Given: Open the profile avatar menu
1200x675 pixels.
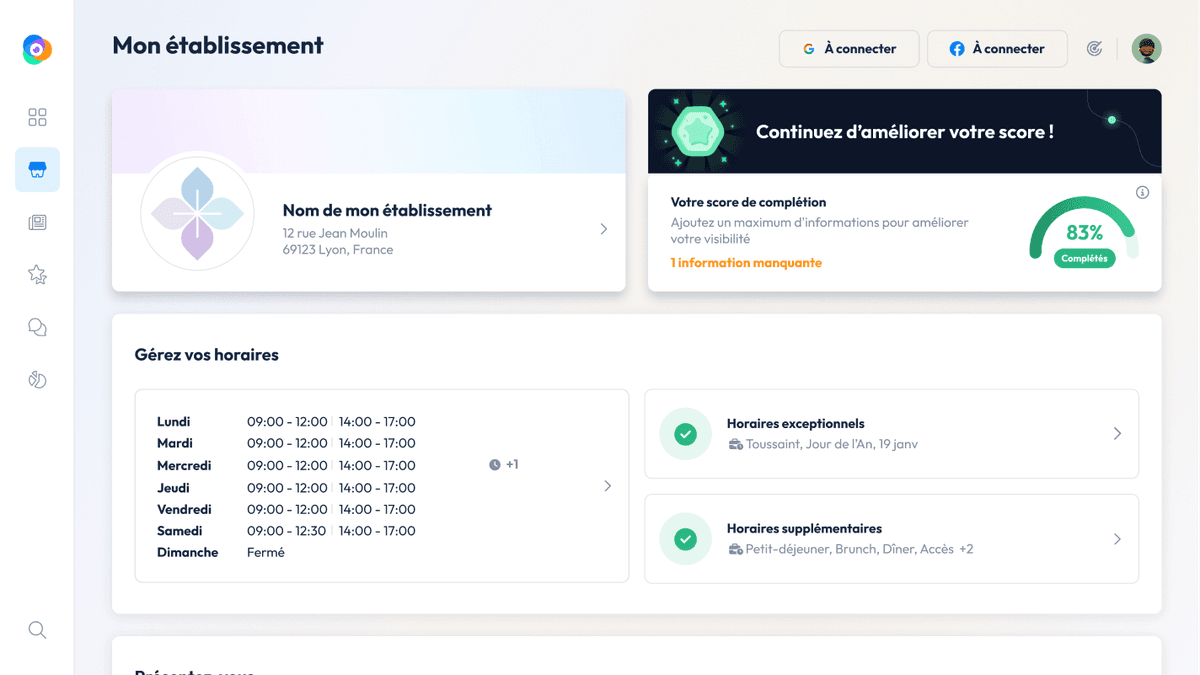Looking at the screenshot, I should (1146, 48).
